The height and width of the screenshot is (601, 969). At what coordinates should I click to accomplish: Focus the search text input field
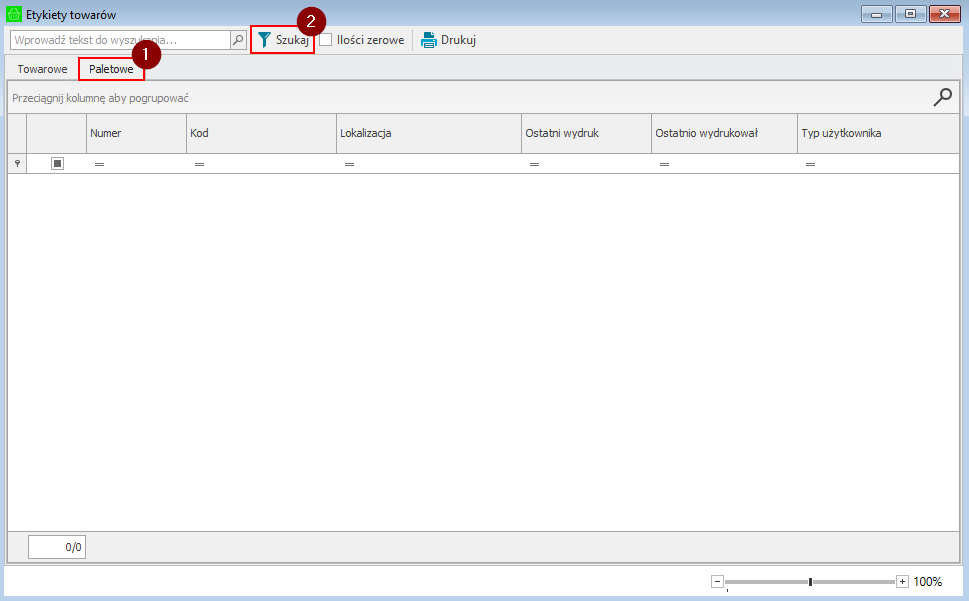point(120,40)
